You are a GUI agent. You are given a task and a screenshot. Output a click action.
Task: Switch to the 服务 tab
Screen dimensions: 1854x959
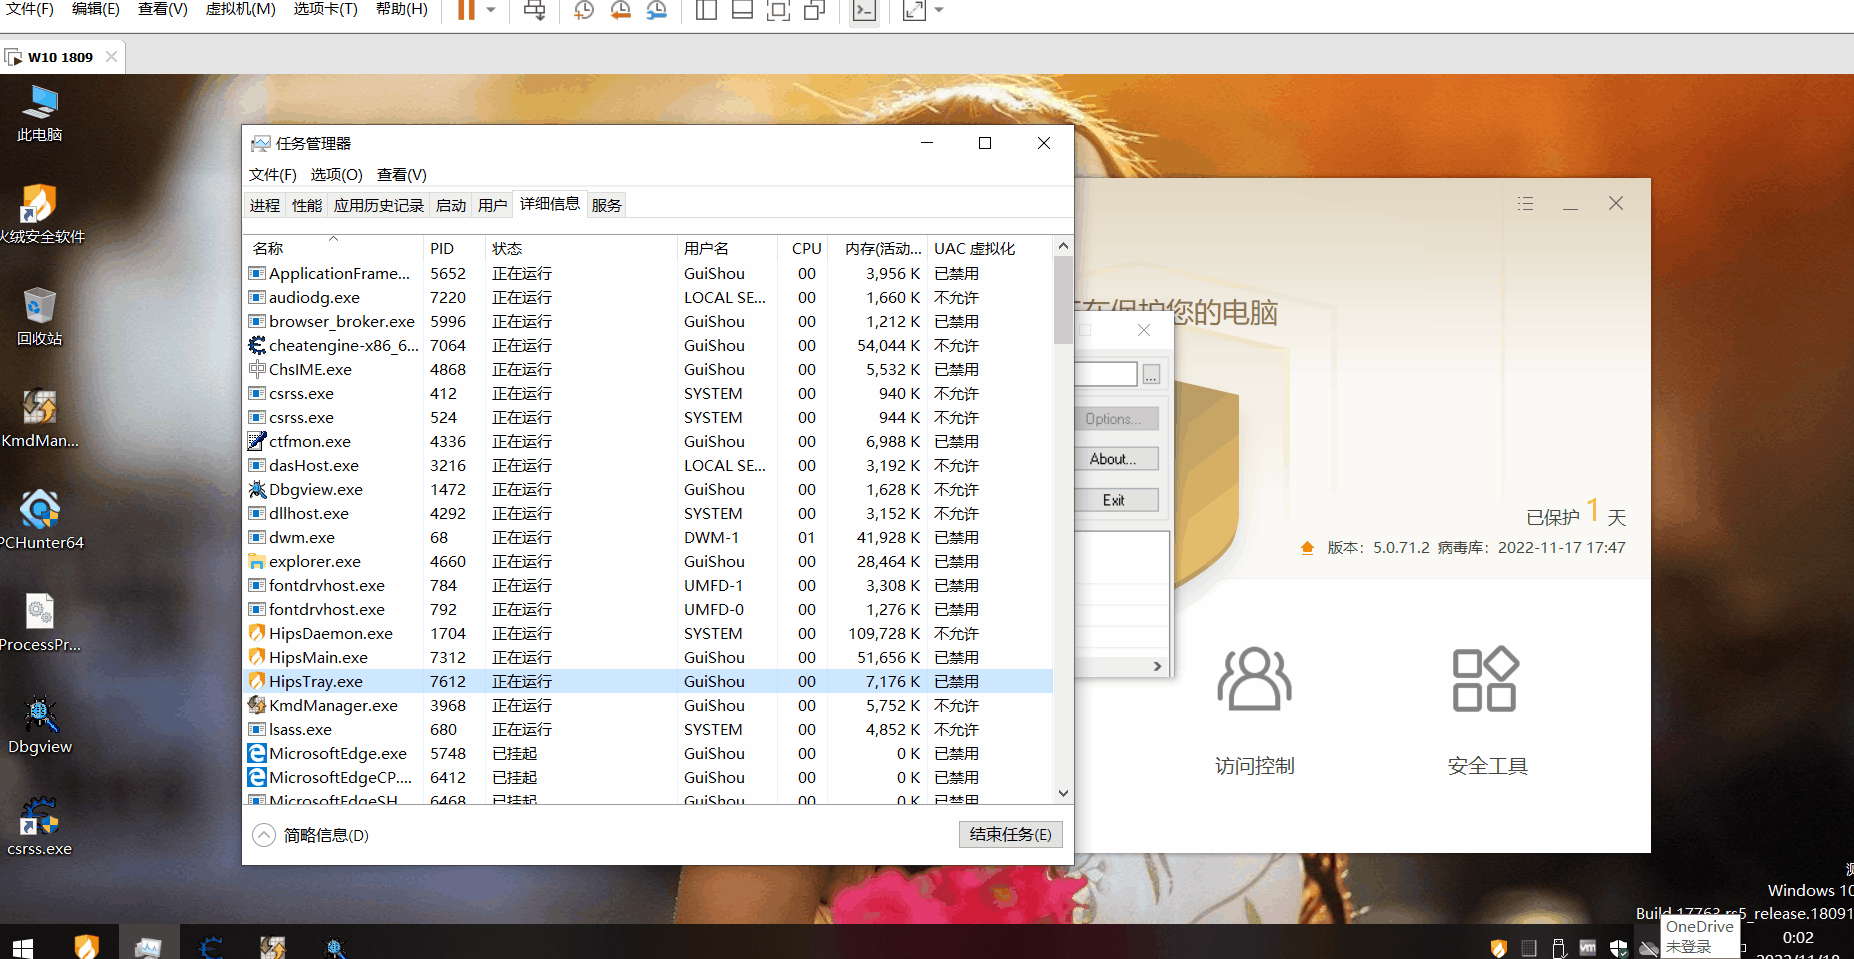pos(606,205)
